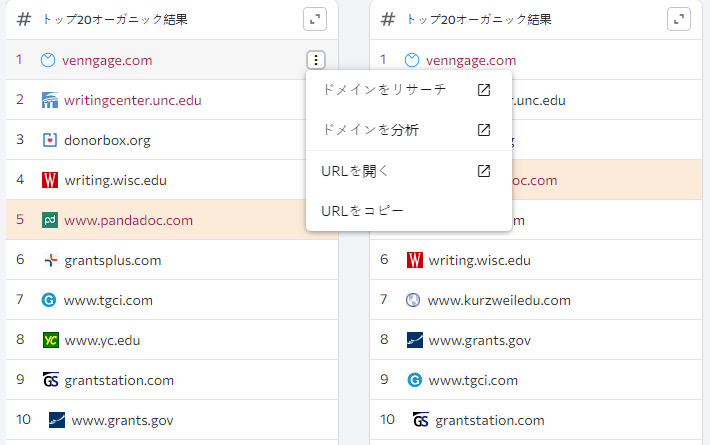Click venngage favicon in left list
The width and height of the screenshot is (710, 445).
(x=48, y=60)
